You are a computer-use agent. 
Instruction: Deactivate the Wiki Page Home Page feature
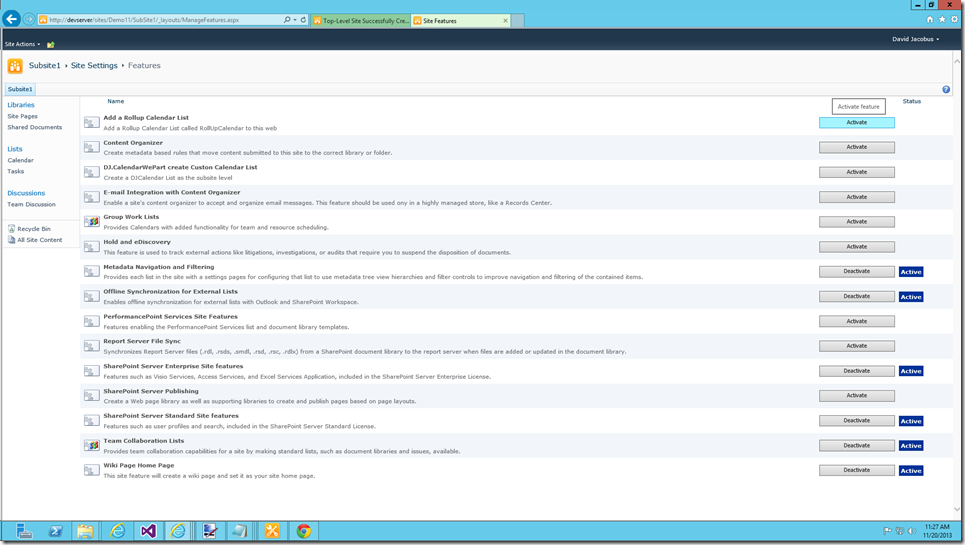coord(857,470)
